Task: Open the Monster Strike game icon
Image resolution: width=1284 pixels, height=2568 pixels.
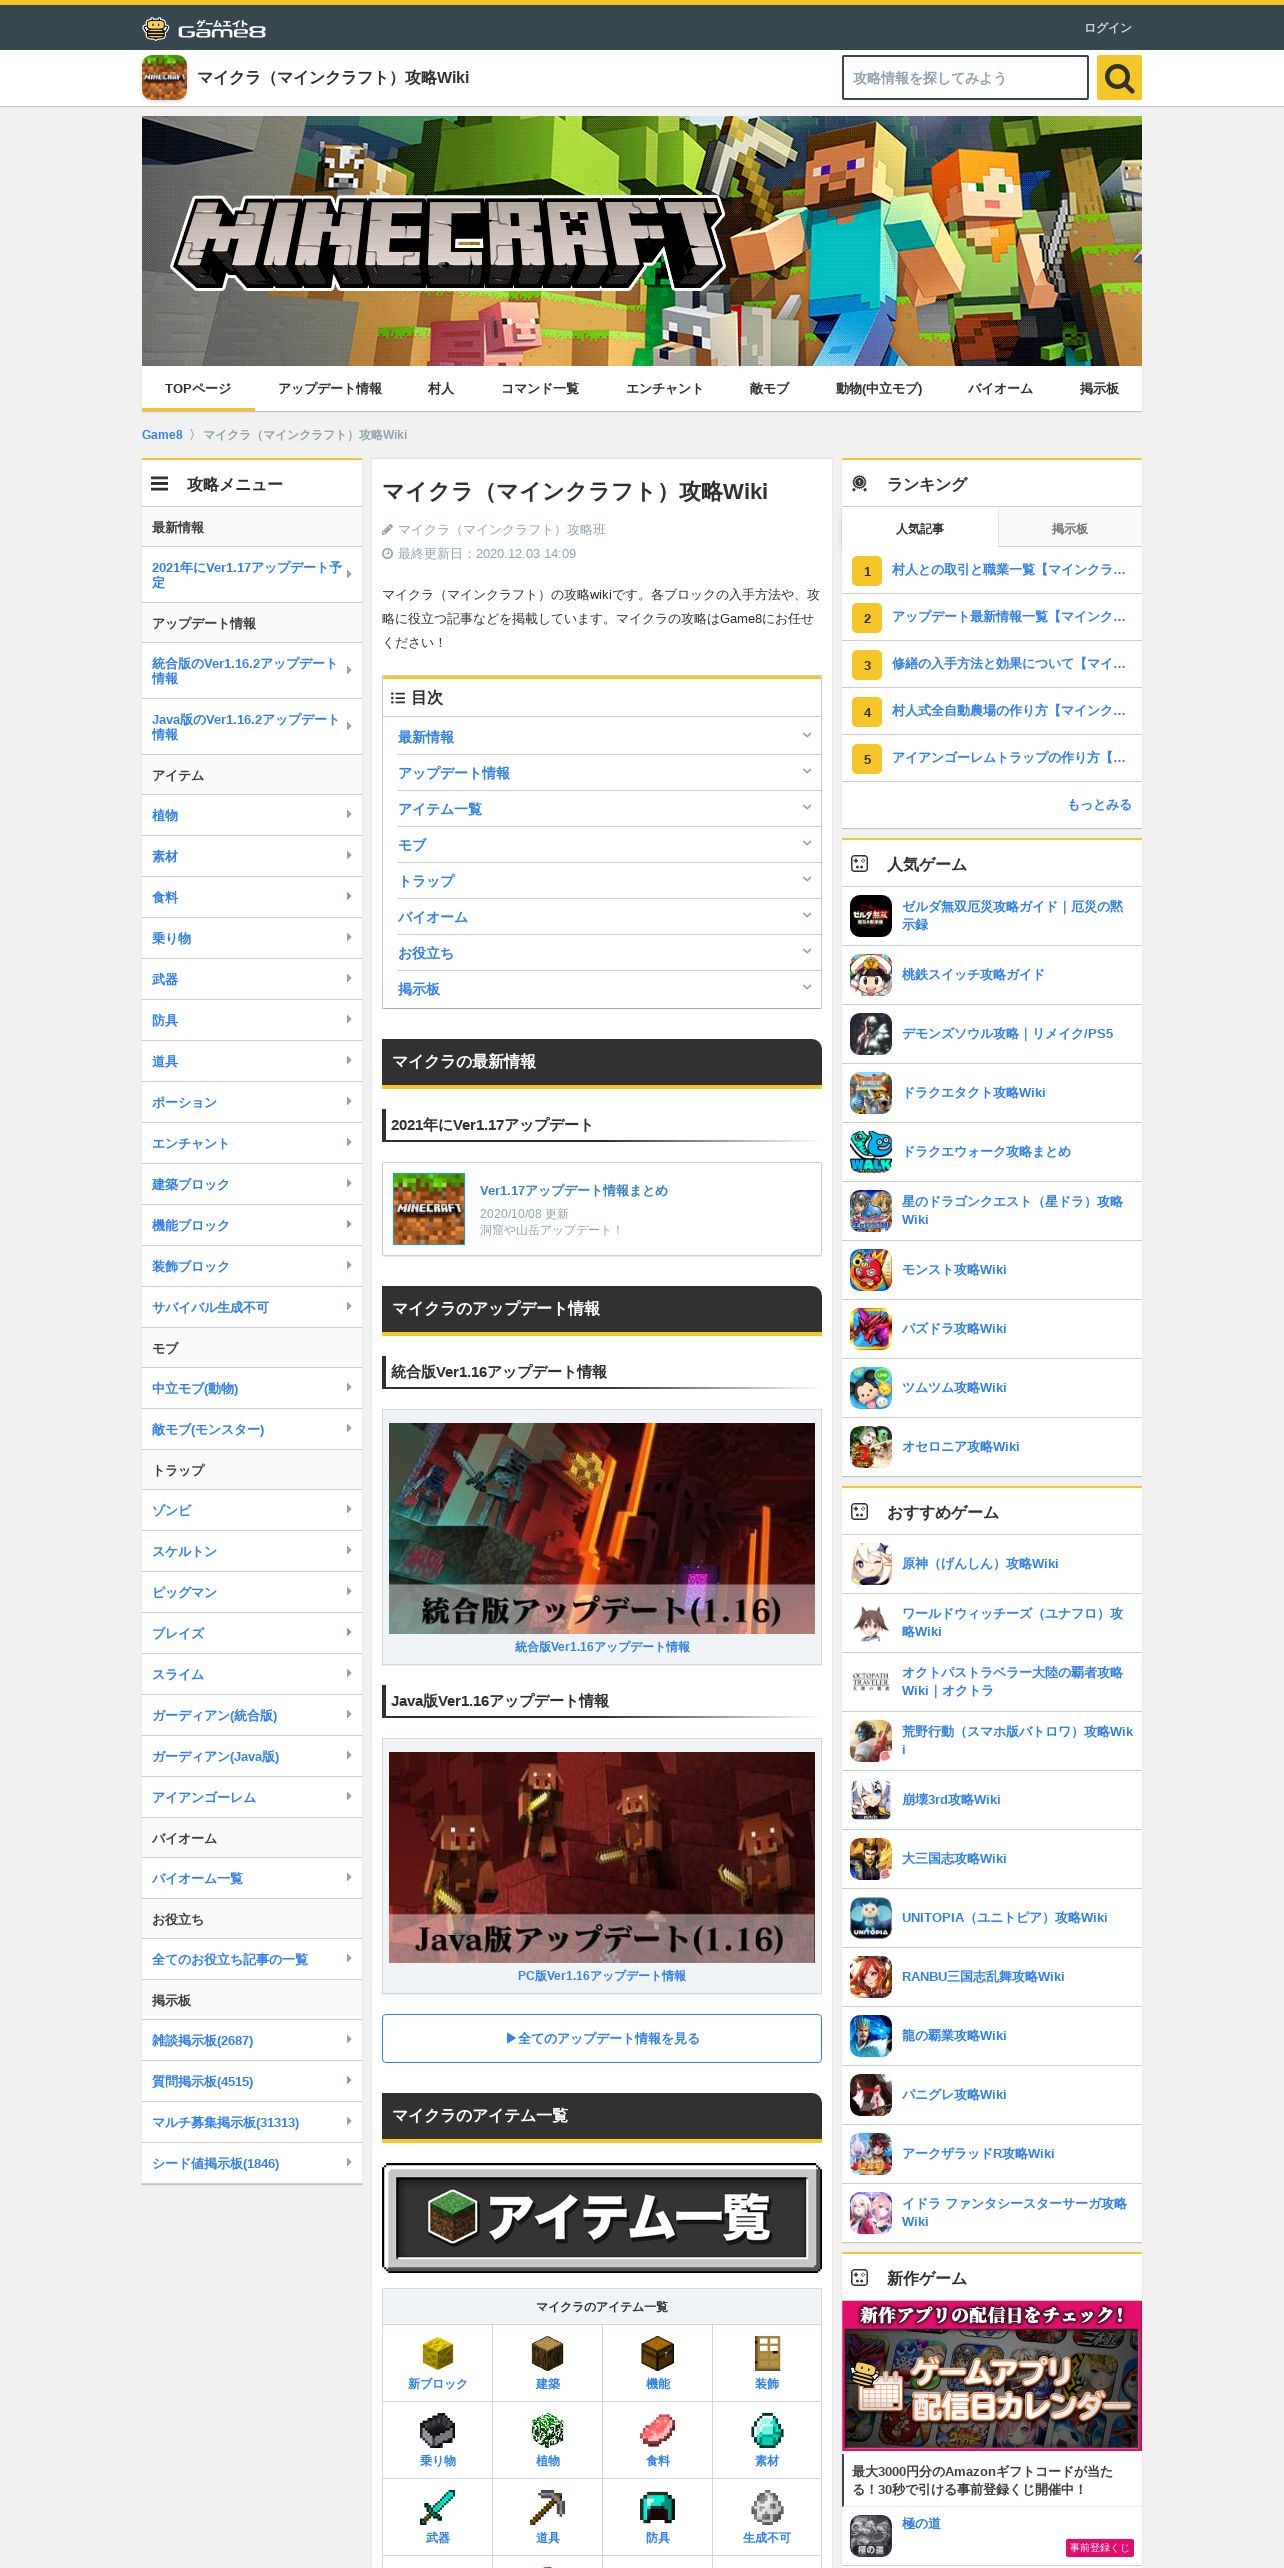Action: pos(871,1270)
